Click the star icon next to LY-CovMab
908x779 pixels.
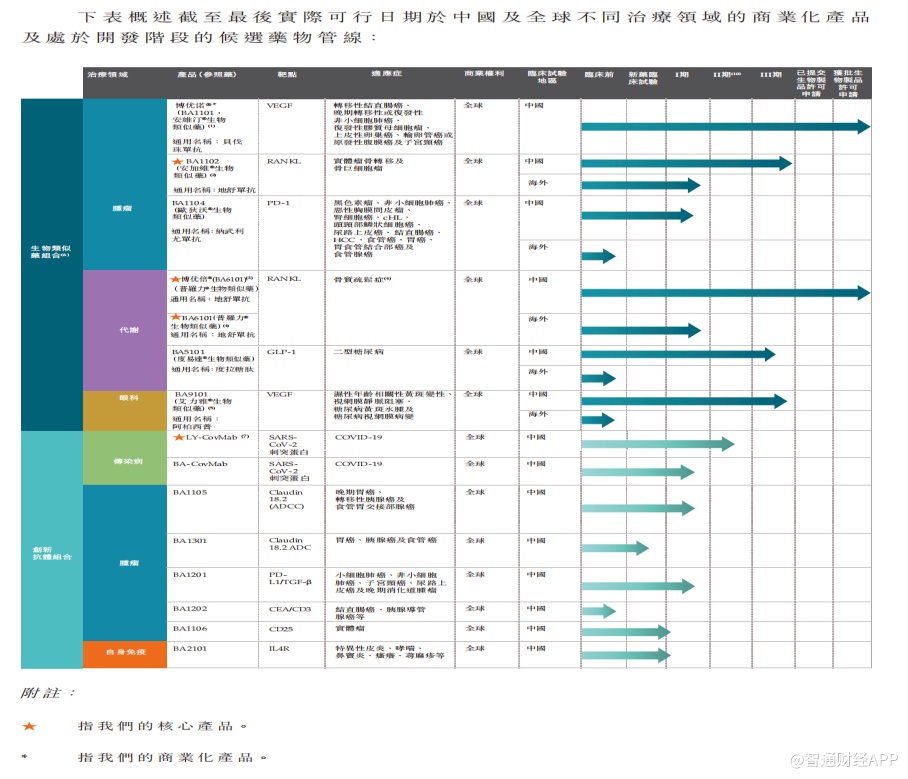tap(178, 437)
